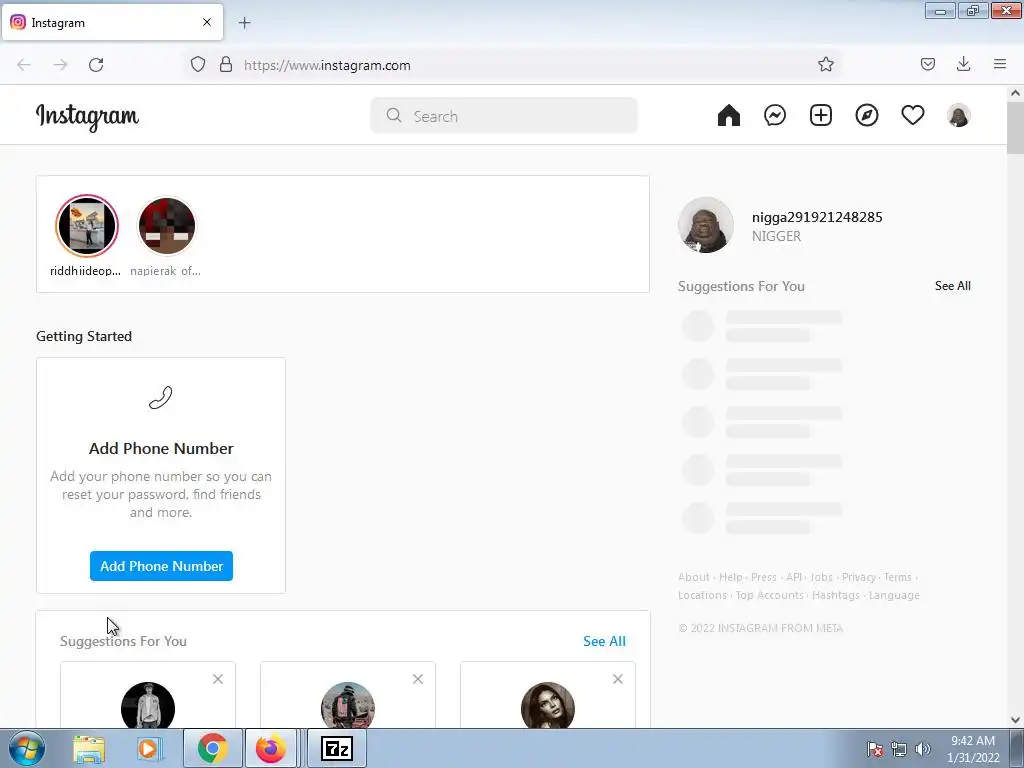
Task: Open API footer link
Action: (x=793, y=577)
